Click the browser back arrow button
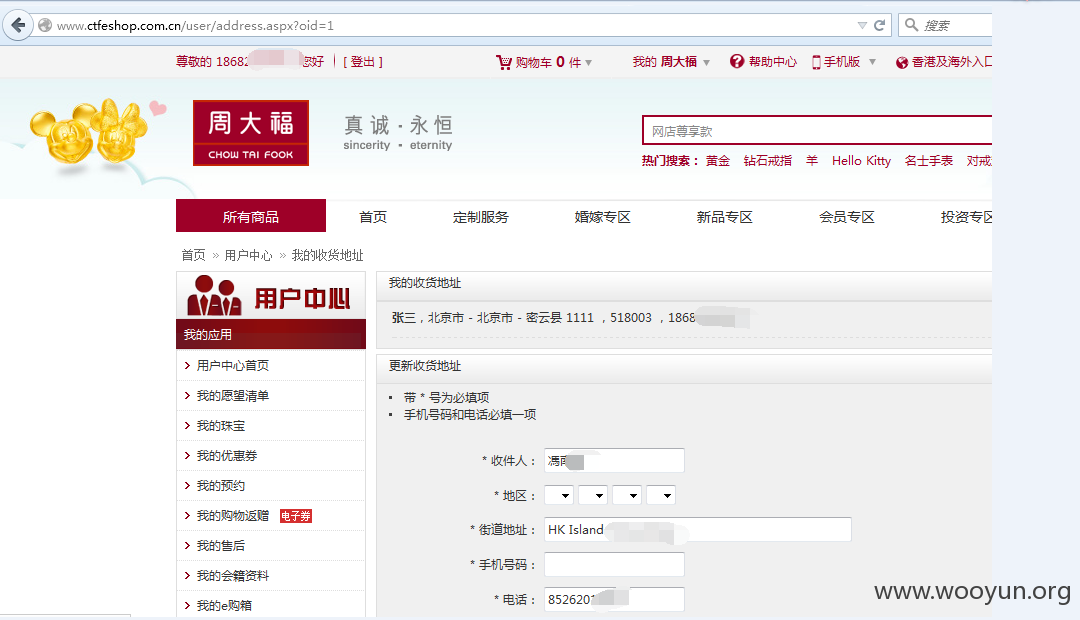The height and width of the screenshot is (620, 1080). tap(18, 25)
